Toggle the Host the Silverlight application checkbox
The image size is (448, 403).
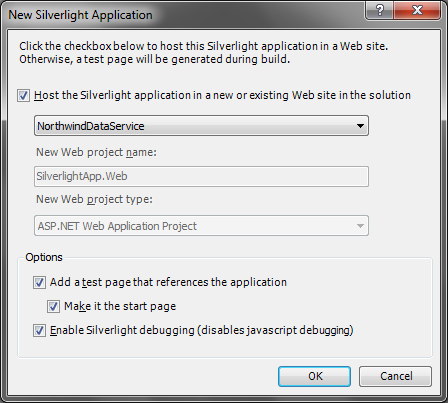pyautogui.click(x=23, y=96)
